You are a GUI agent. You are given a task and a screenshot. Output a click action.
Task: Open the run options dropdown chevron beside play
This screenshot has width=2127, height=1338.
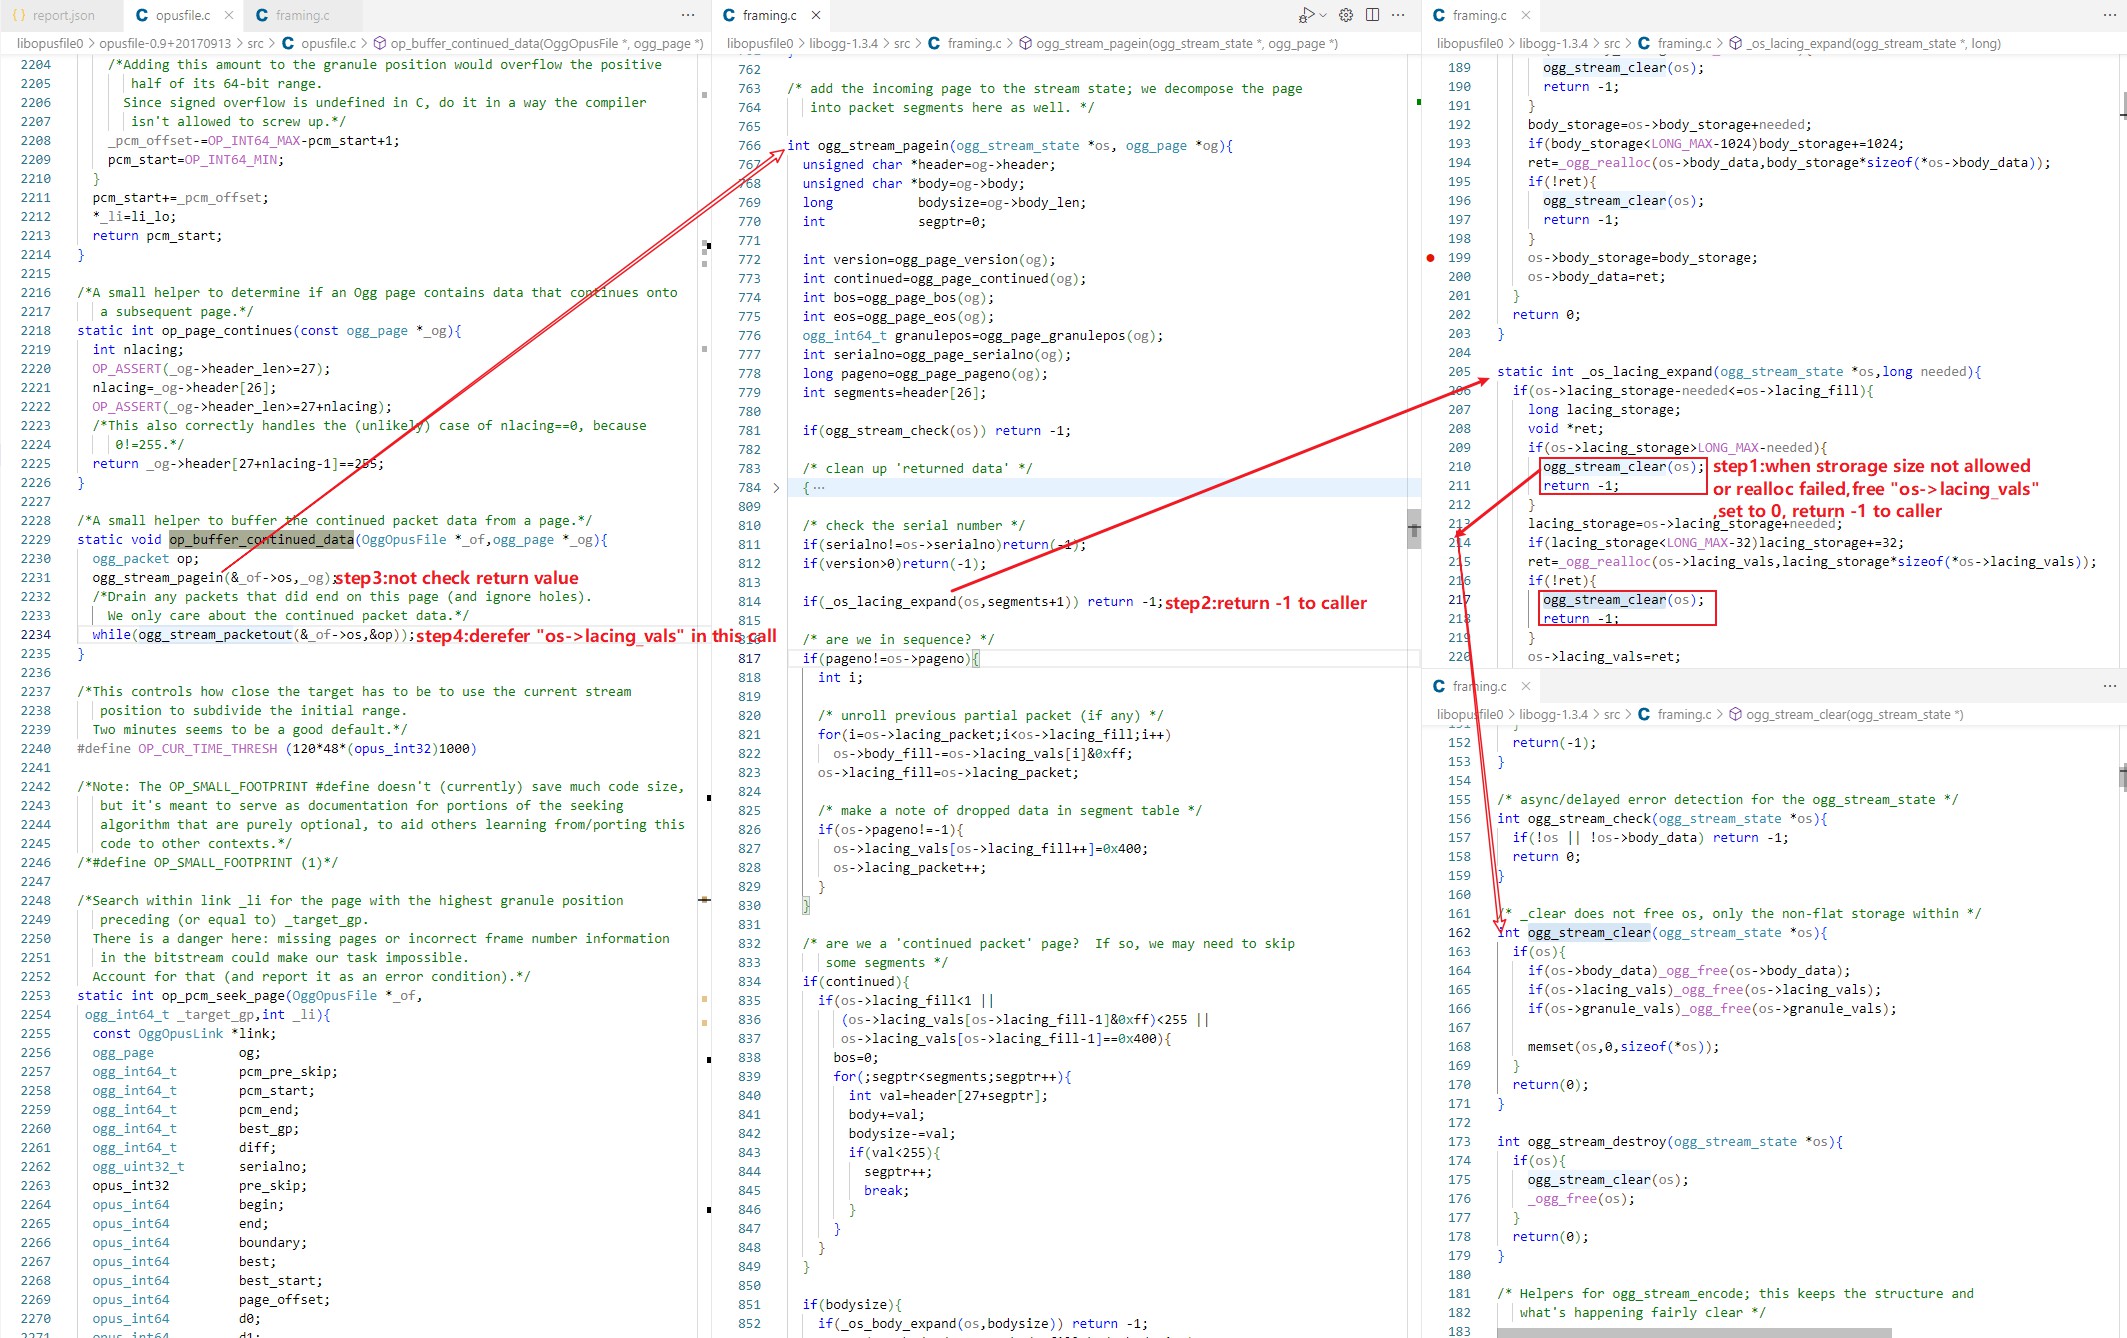(1322, 15)
